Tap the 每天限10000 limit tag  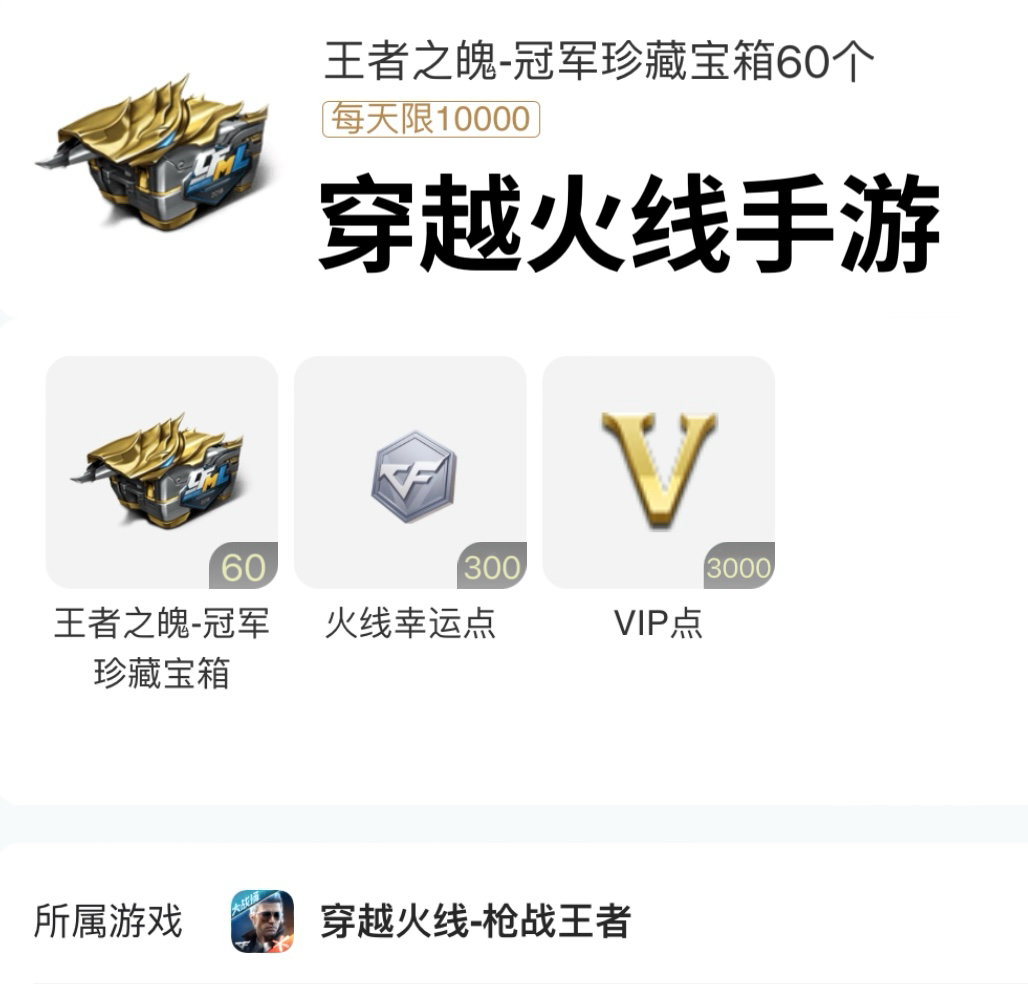pyautogui.click(x=431, y=119)
